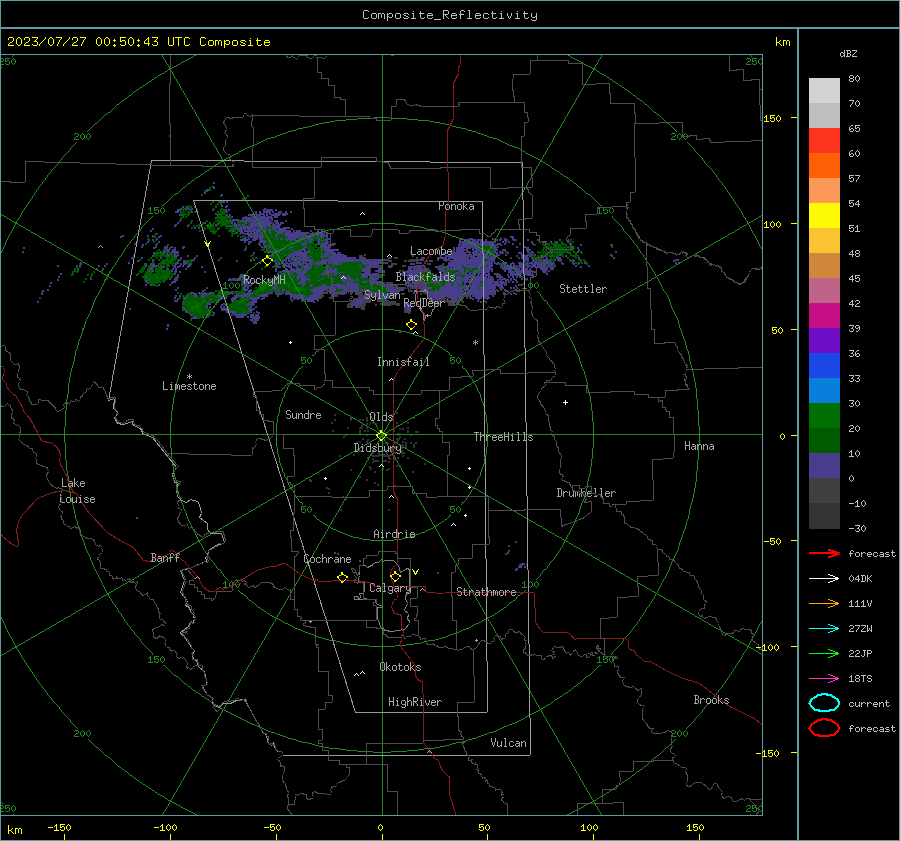Click the Sylvan label
The width and height of the screenshot is (900, 841).
pos(382,295)
